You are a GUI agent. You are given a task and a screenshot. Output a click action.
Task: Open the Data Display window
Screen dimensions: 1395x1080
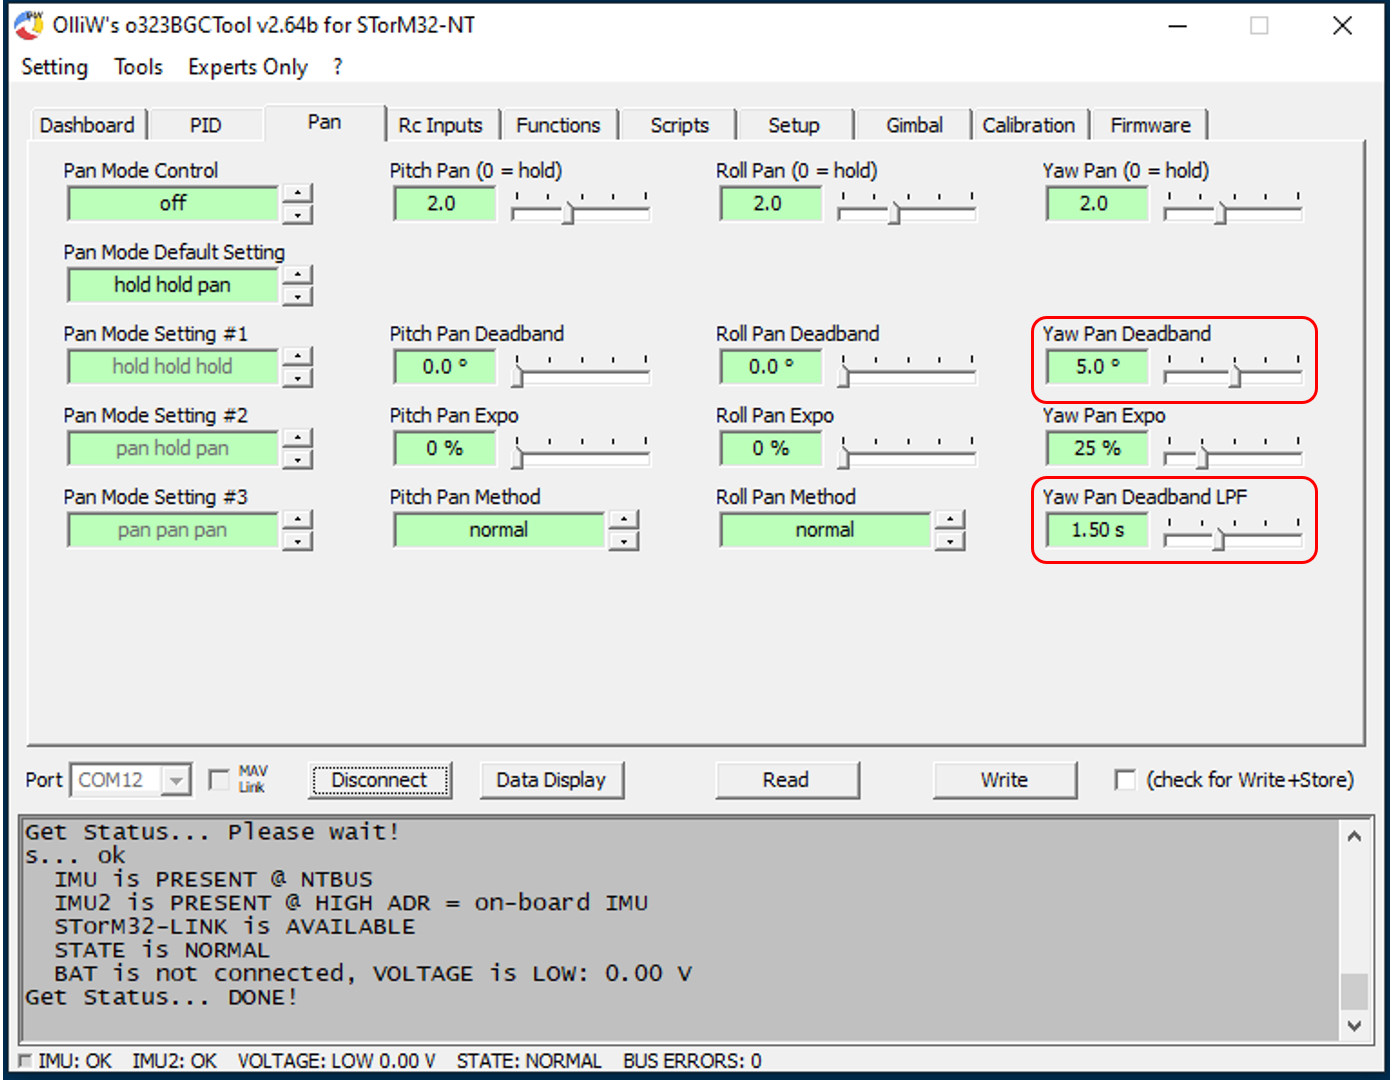[551, 780]
